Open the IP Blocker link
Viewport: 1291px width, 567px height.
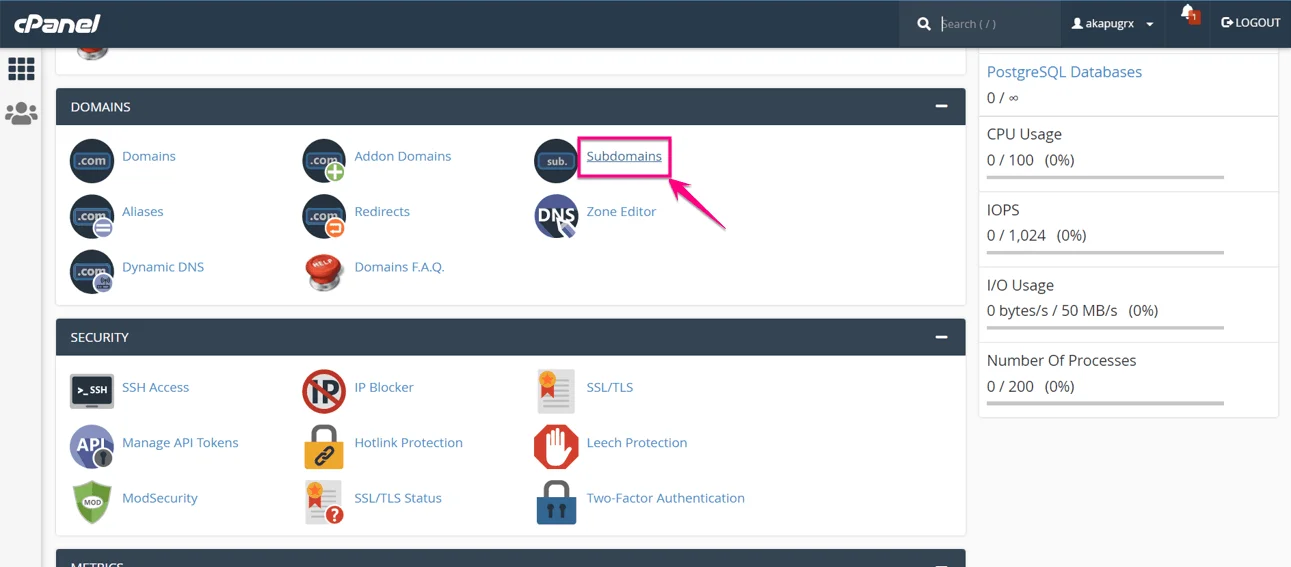pyautogui.click(x=384, y=387)
